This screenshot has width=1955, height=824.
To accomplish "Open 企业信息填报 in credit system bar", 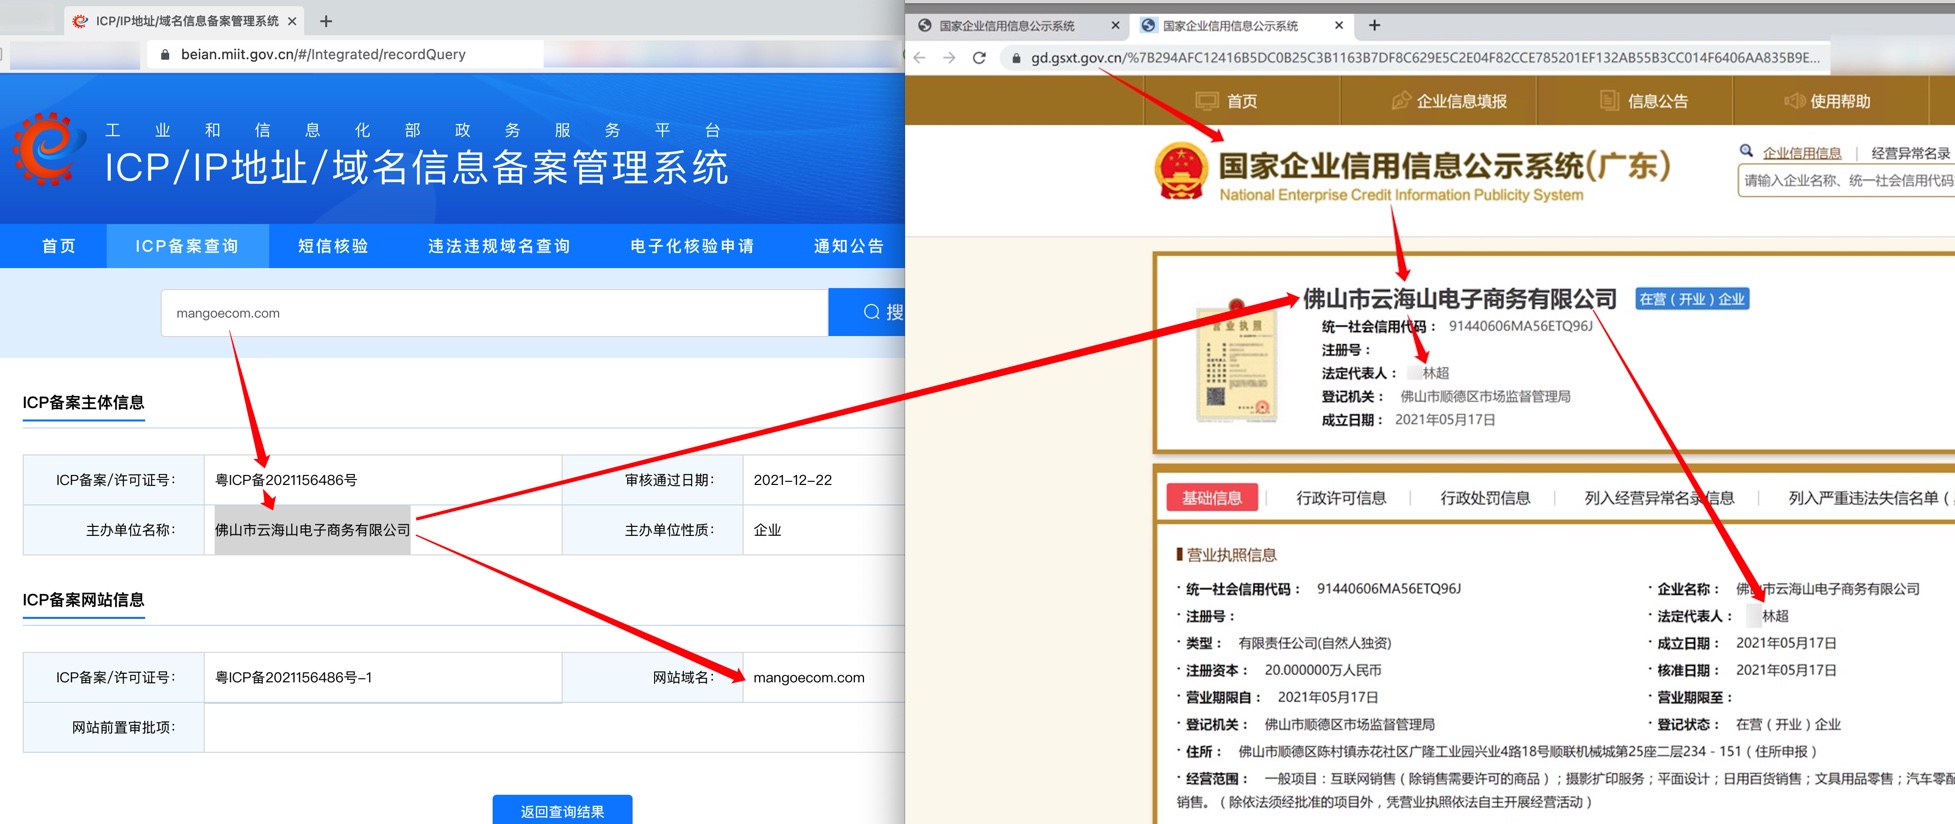I will click(1448, 101).
